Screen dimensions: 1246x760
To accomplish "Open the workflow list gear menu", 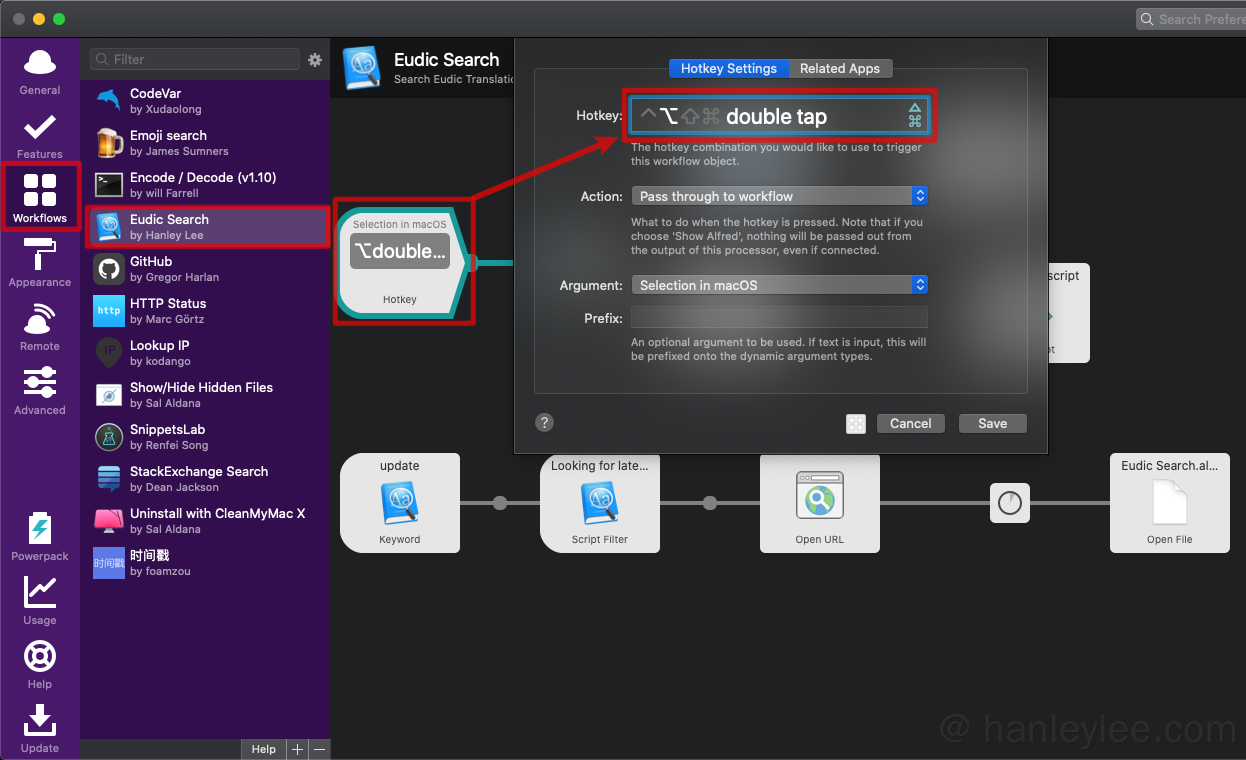I will 315,60.
